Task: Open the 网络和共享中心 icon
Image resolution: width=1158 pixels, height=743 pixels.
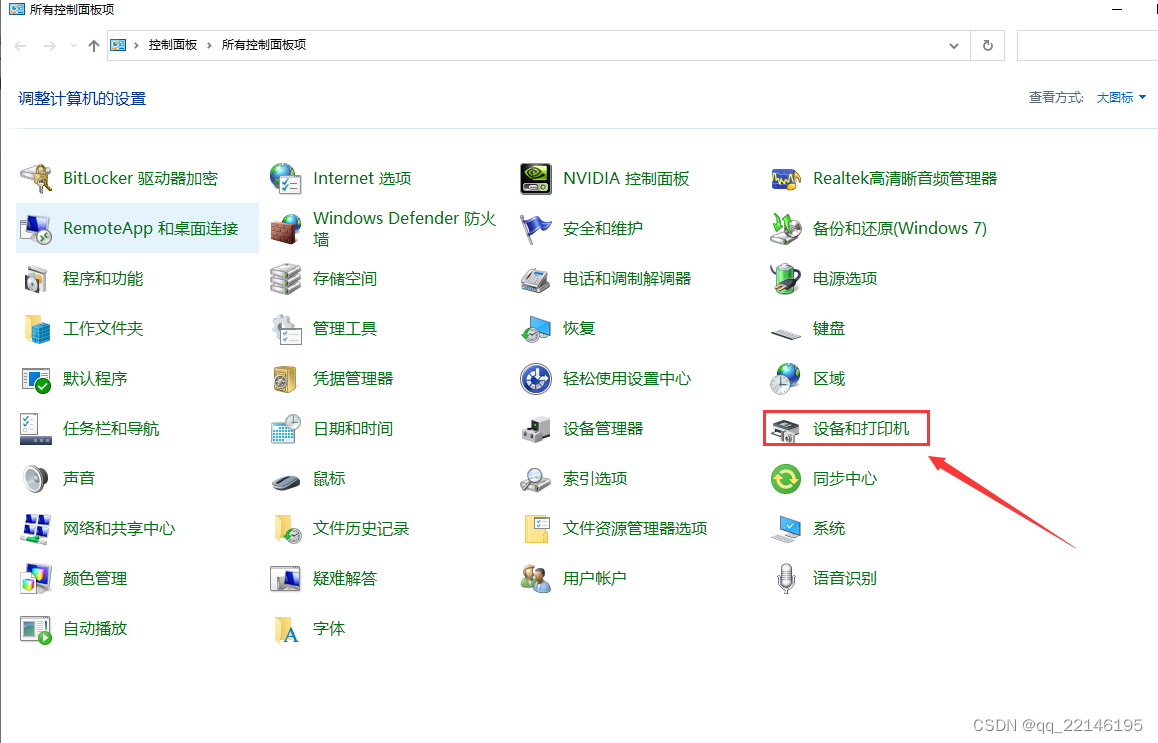Action: click(x=35, y=529)
